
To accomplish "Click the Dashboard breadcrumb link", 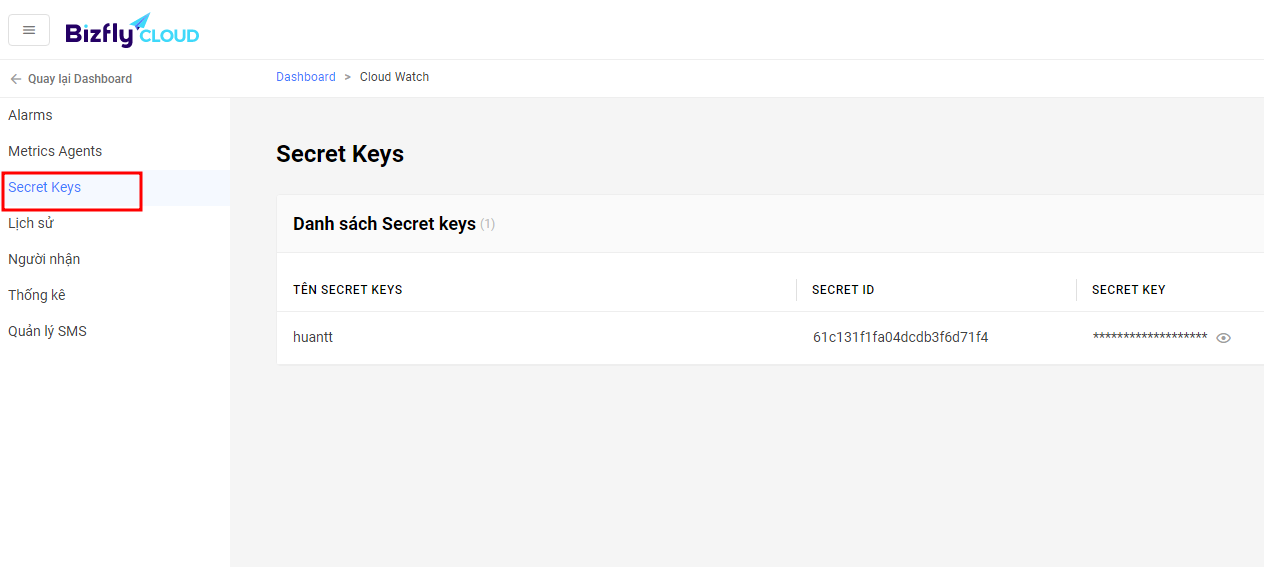I will (306, 77).
